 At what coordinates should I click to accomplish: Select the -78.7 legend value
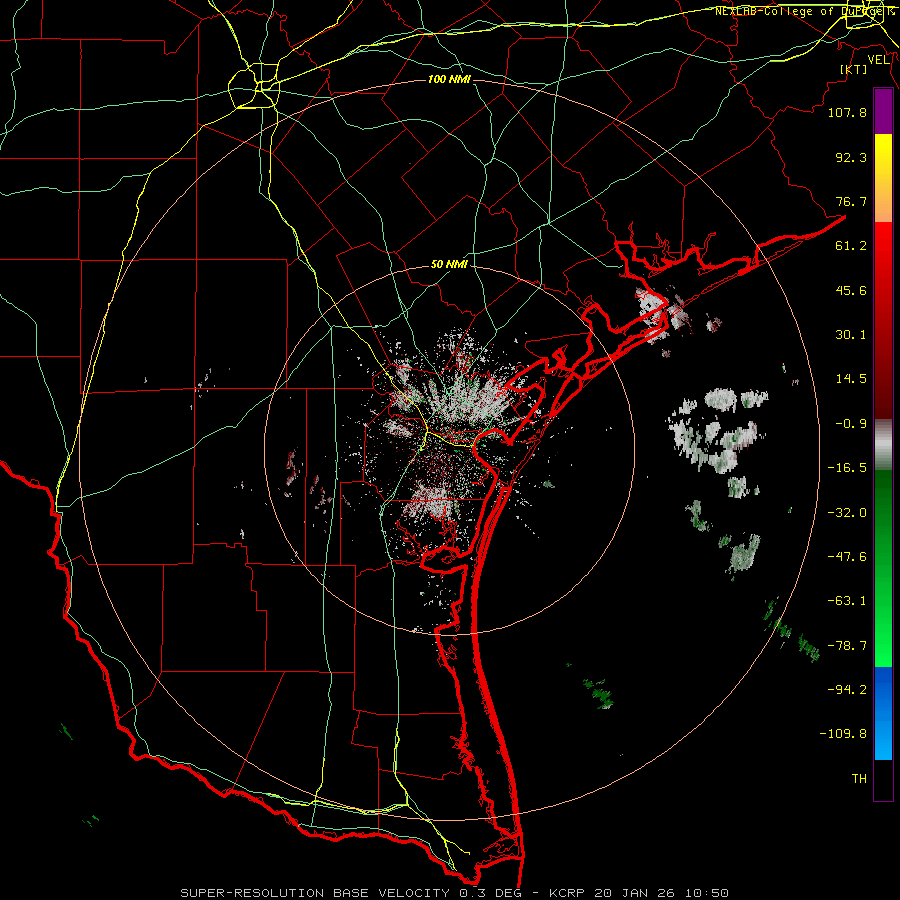coord(847,646)
